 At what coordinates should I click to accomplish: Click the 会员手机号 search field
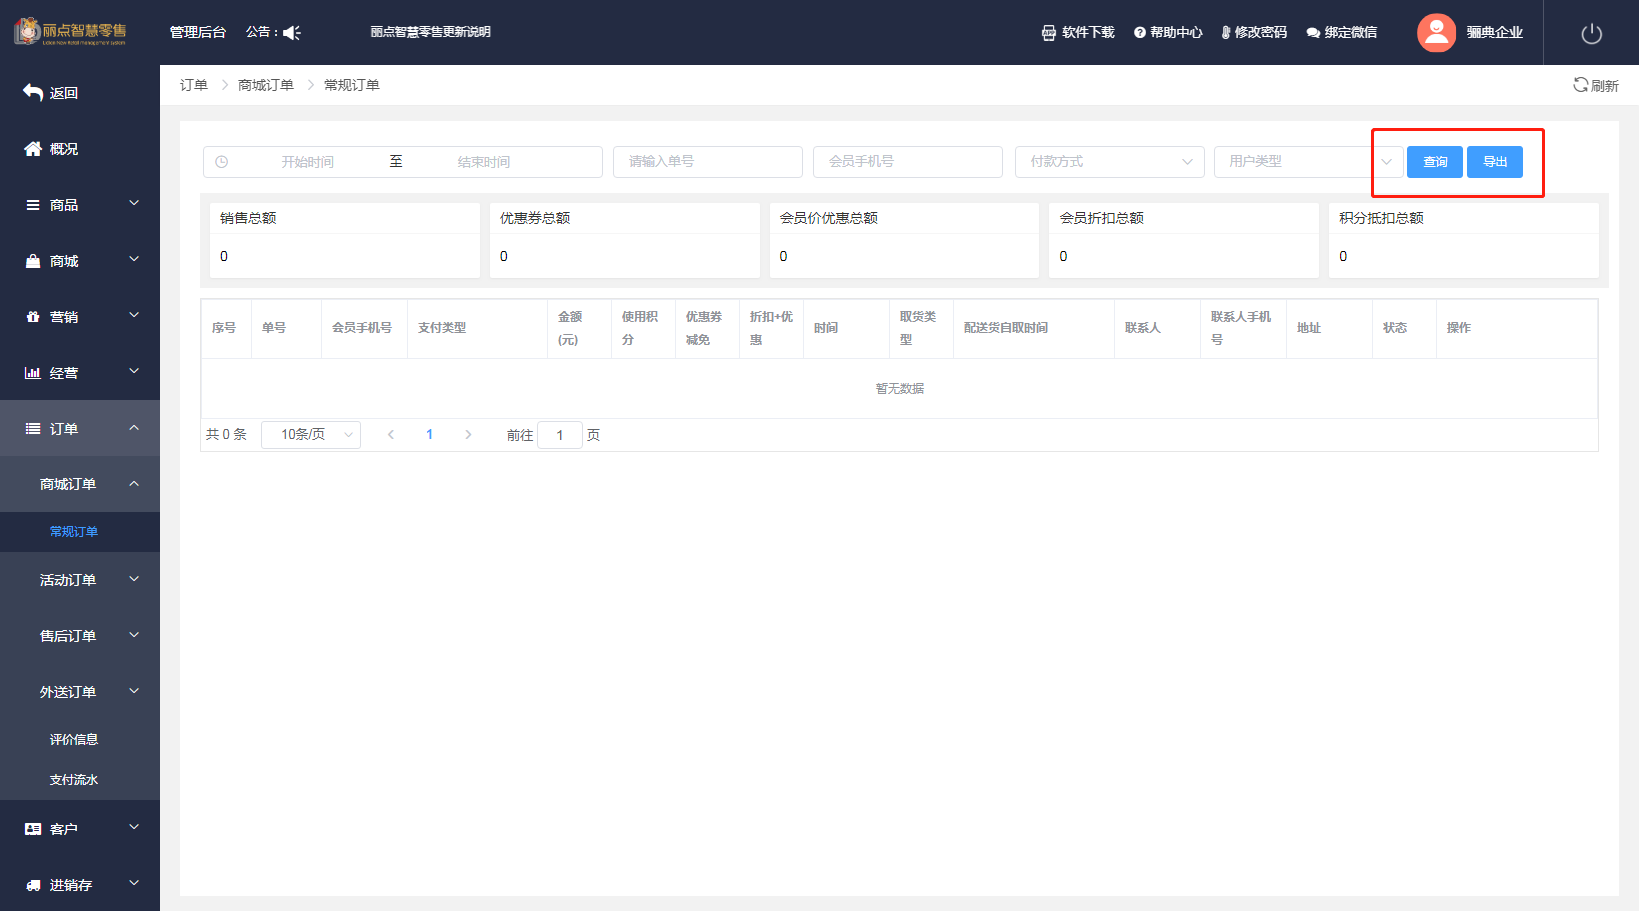pyautogui.click(x=908, y=161)
